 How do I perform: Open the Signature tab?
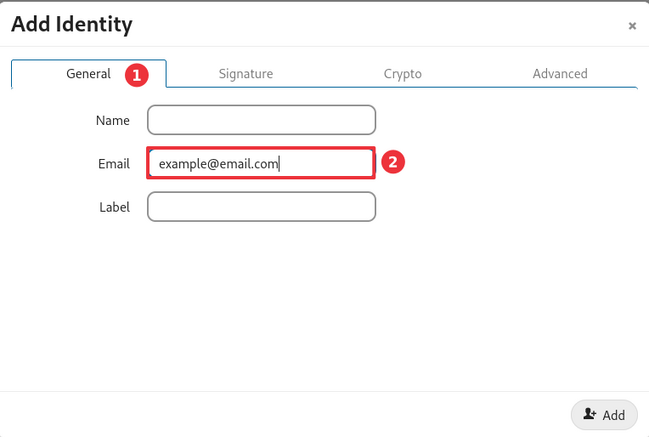coord(246,74)
